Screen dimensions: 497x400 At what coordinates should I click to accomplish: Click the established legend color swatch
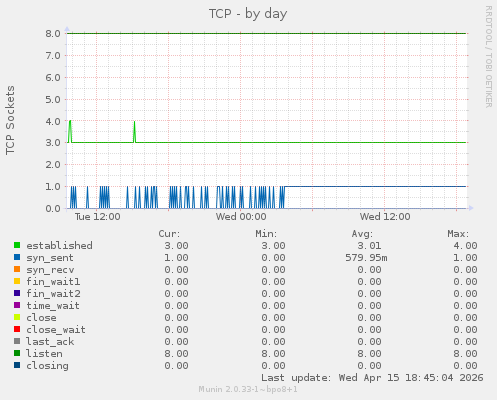point(17,245)
